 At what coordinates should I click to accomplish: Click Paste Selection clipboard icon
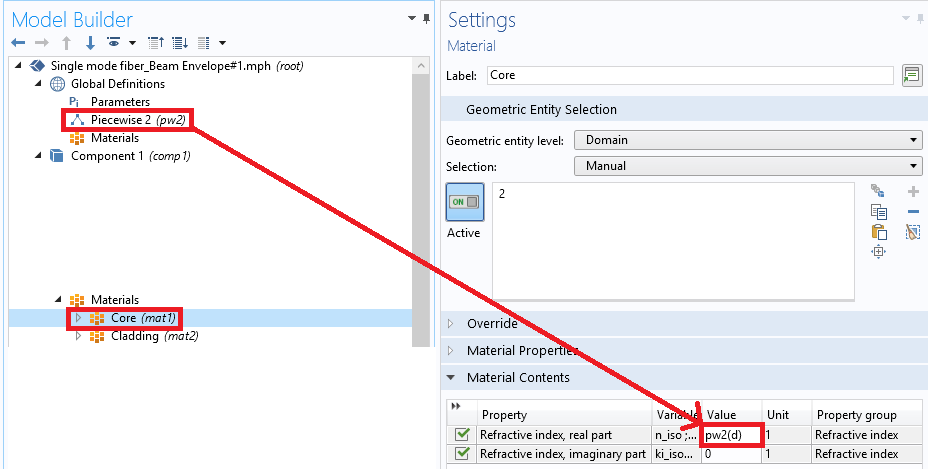click(879, 231)
